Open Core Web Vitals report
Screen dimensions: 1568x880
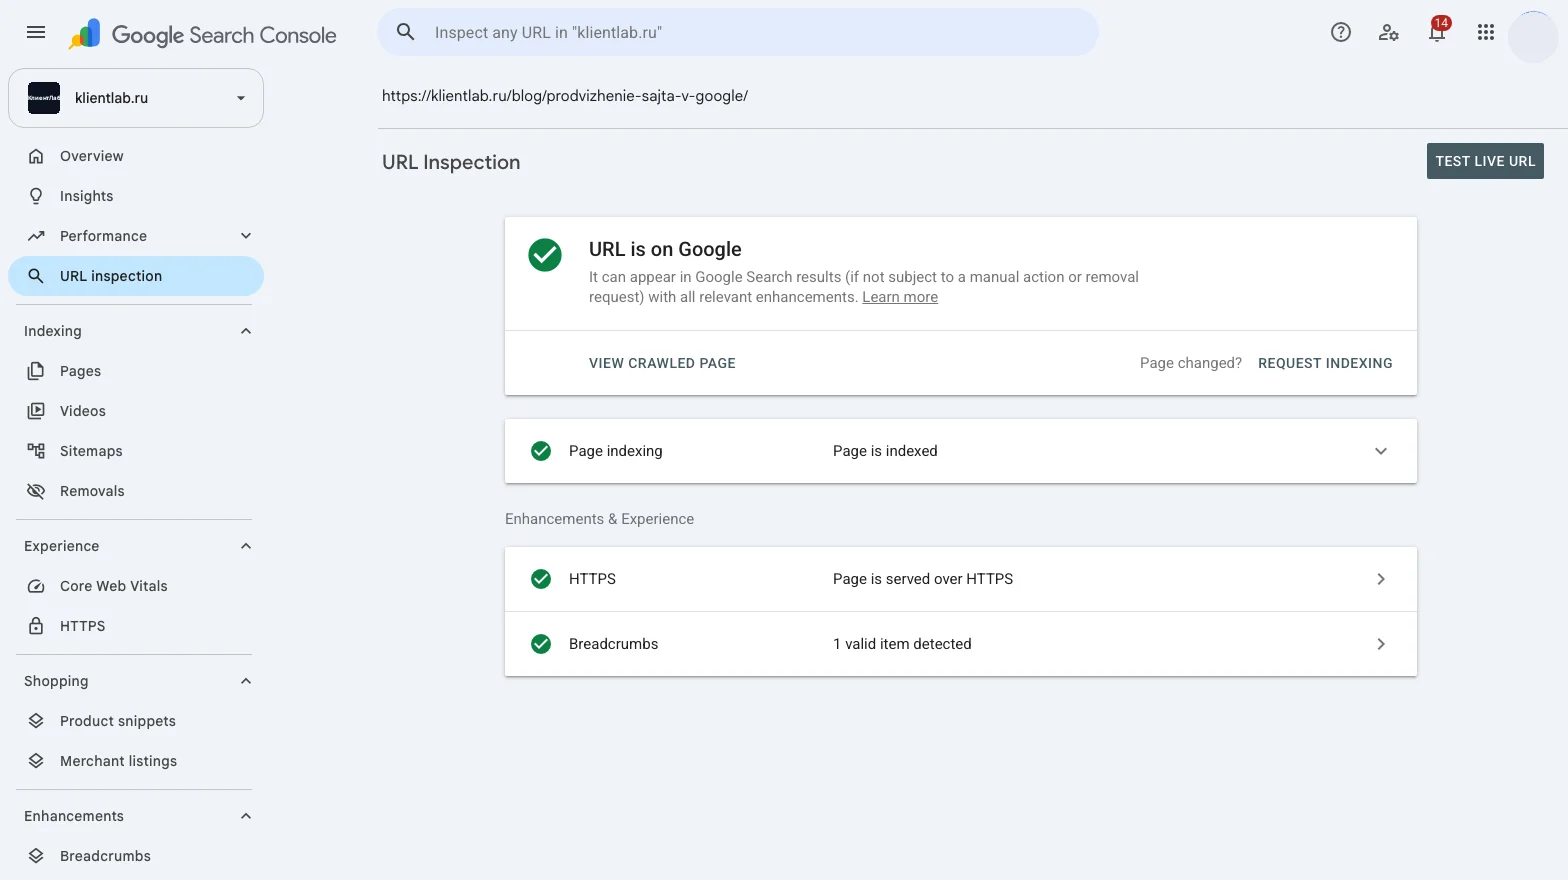(x=136, y=586)
